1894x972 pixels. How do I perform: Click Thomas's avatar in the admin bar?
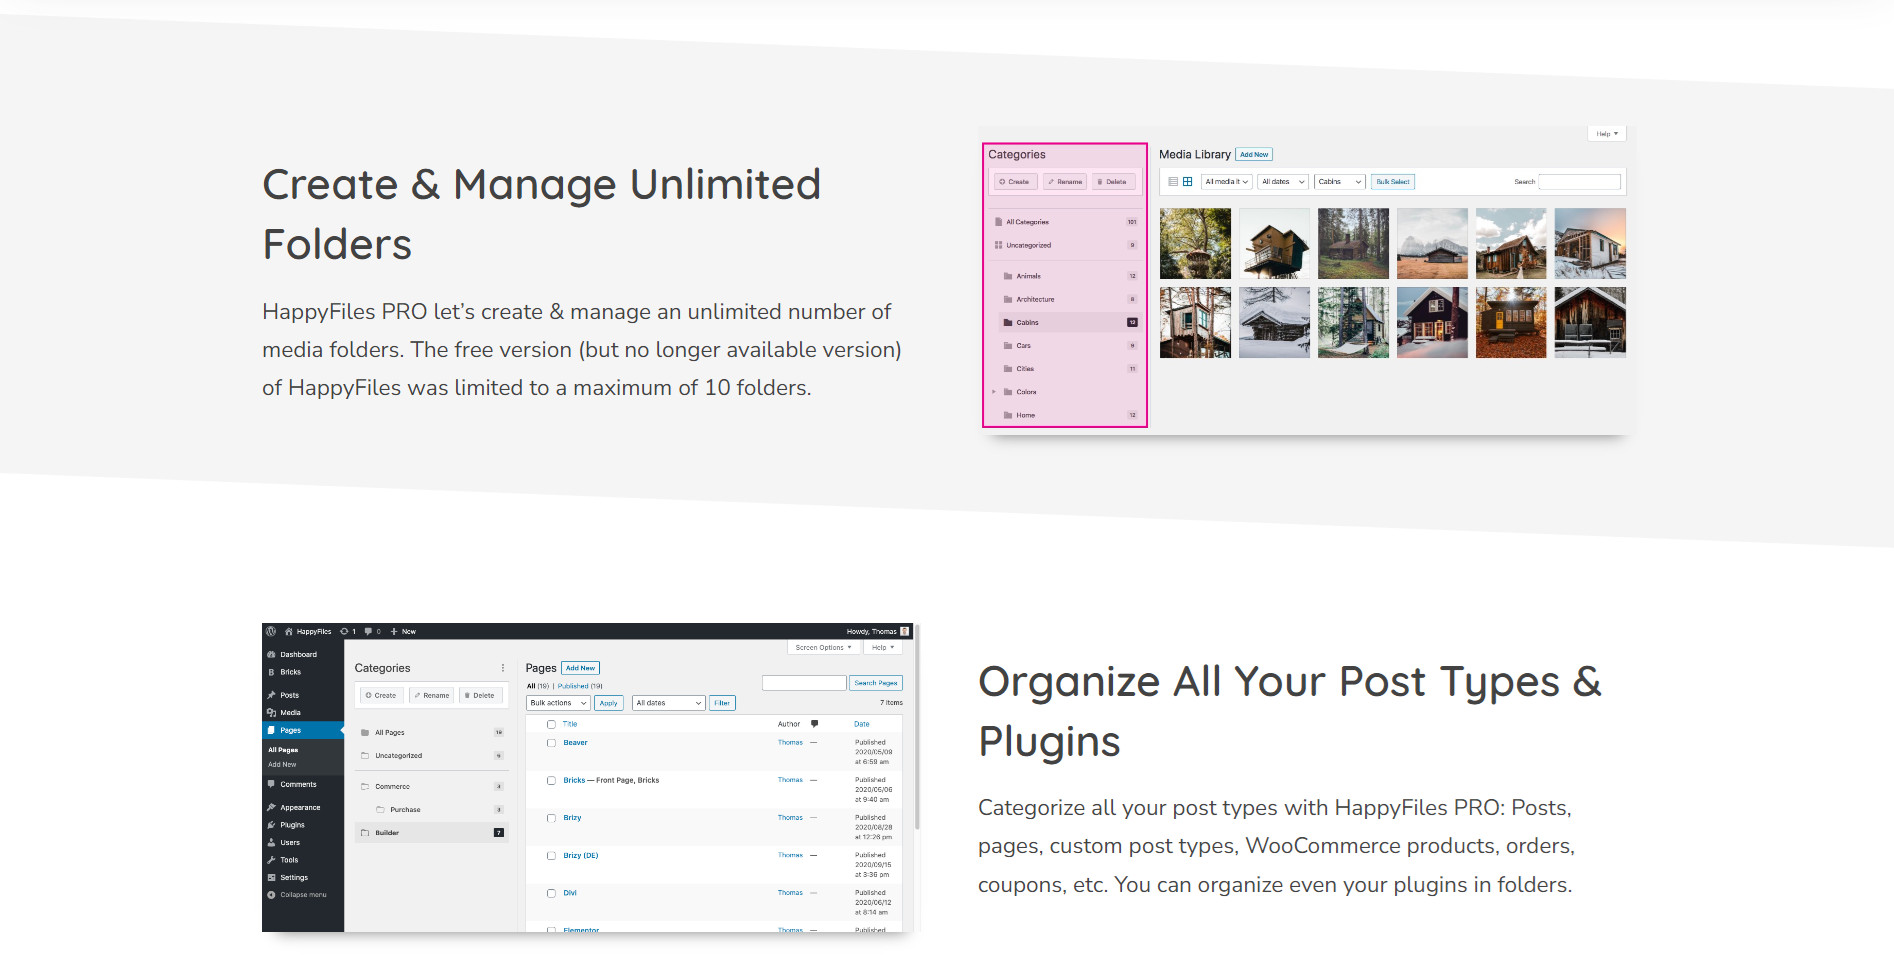click(905, 631)
